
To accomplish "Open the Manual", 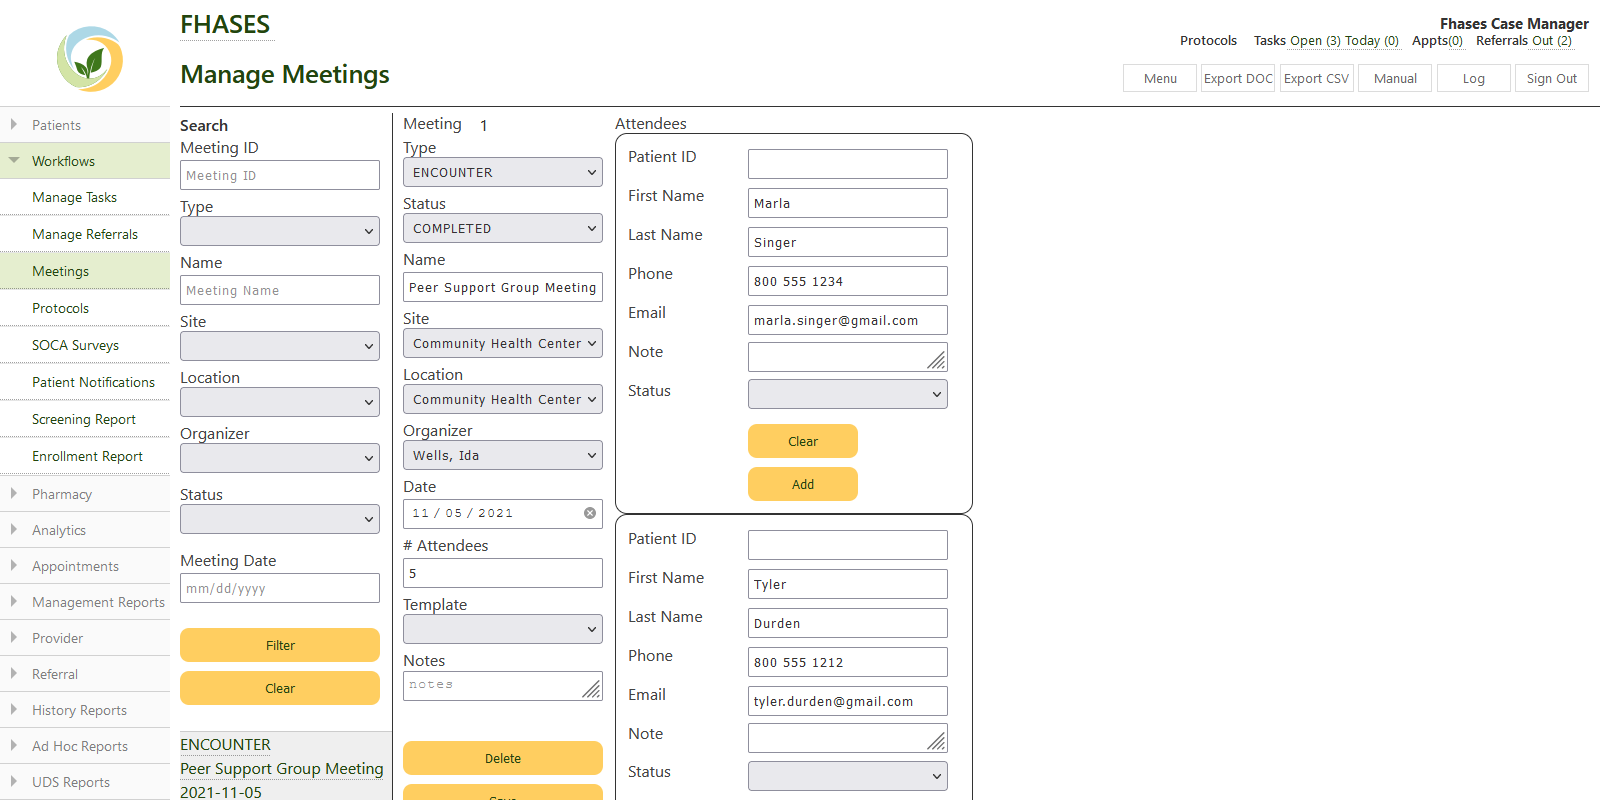I will pyautogui.click(x=1395, y=78).
